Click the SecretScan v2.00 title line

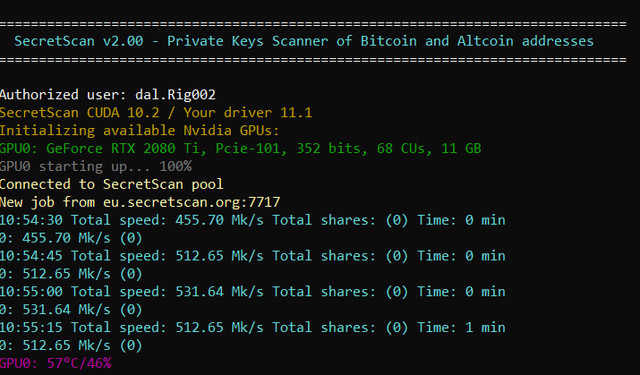tap(304, 41)
